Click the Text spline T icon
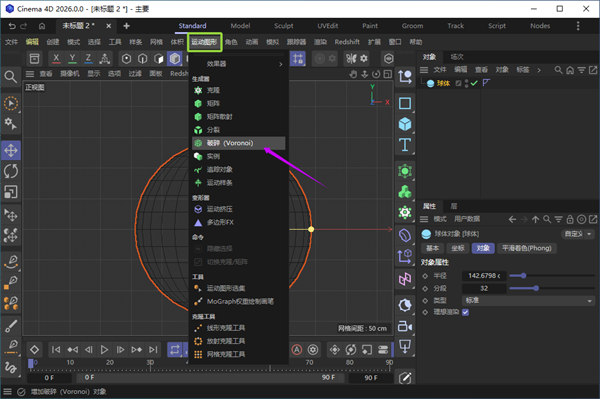This screenshot has height=399, width=600. [405, 145]
